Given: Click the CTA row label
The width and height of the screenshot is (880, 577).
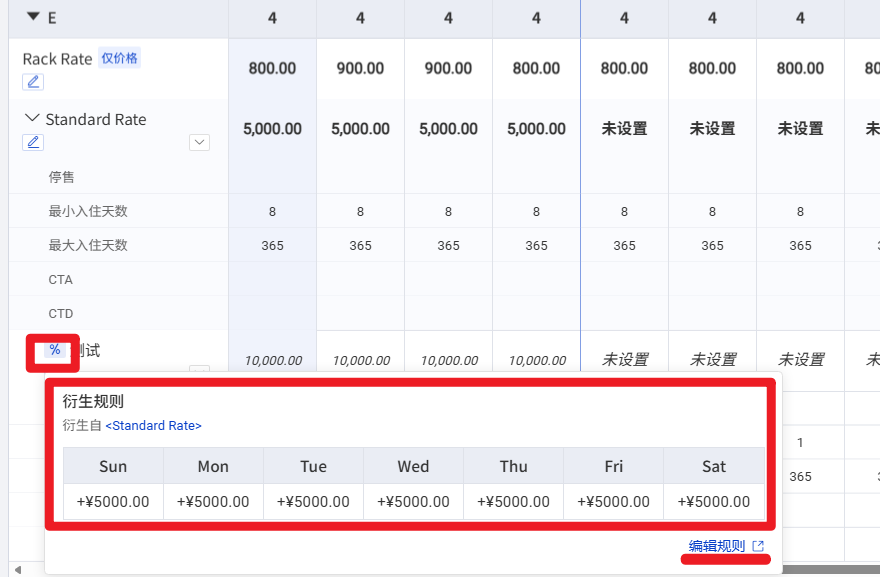Looking at the screenshot, I should [x=61, y=280].
